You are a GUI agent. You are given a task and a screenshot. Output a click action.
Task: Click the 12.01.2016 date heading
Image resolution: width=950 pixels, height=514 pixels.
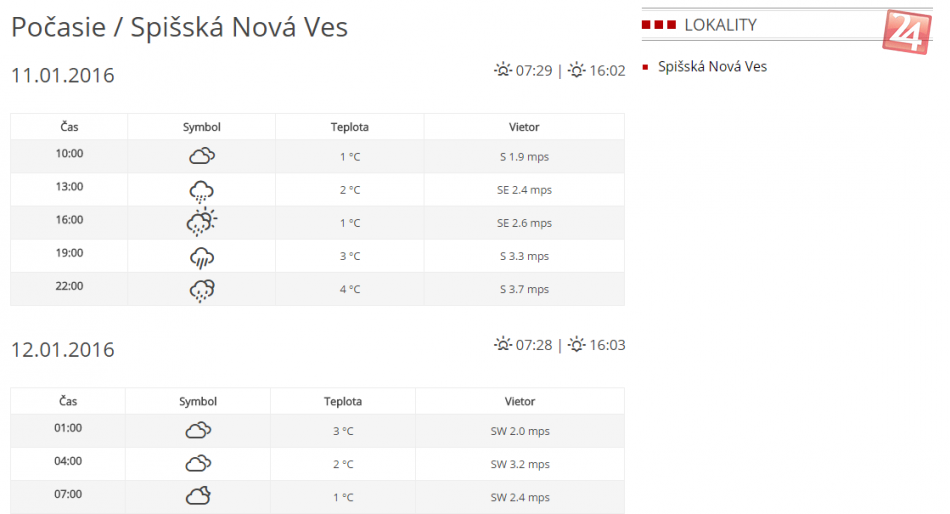pyautogui.click(x=63, y=350)
